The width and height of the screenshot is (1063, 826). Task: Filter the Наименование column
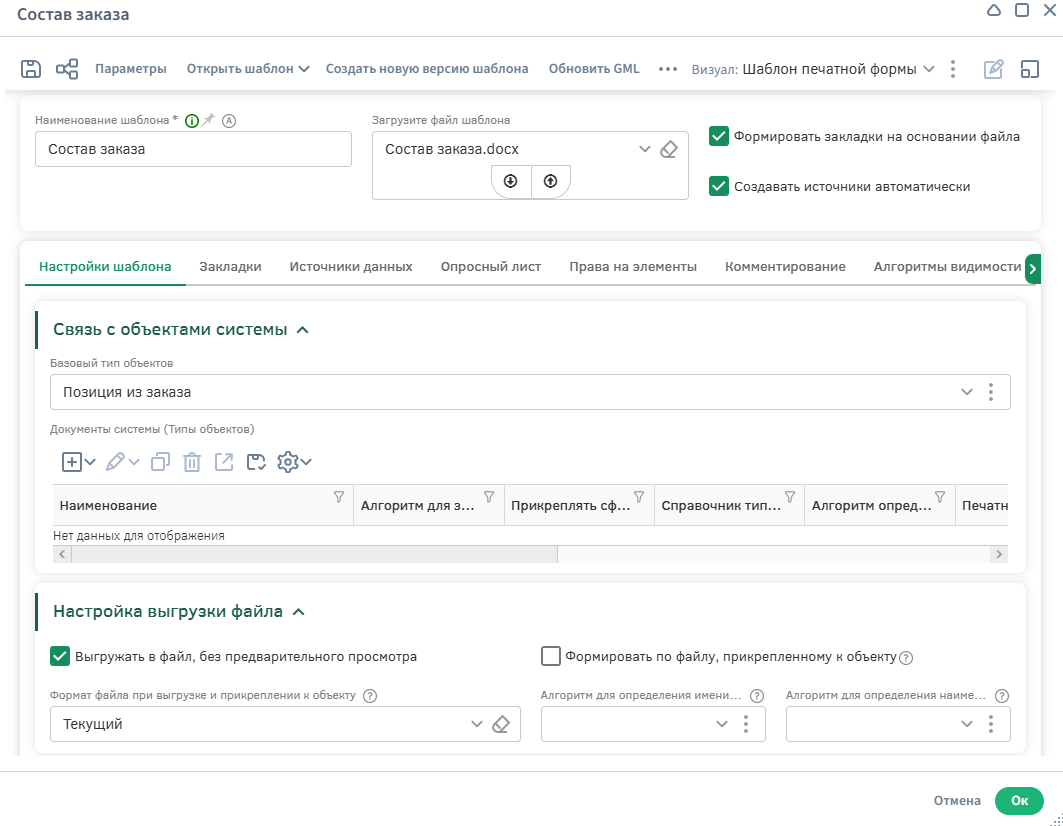[x=338, y=497]
